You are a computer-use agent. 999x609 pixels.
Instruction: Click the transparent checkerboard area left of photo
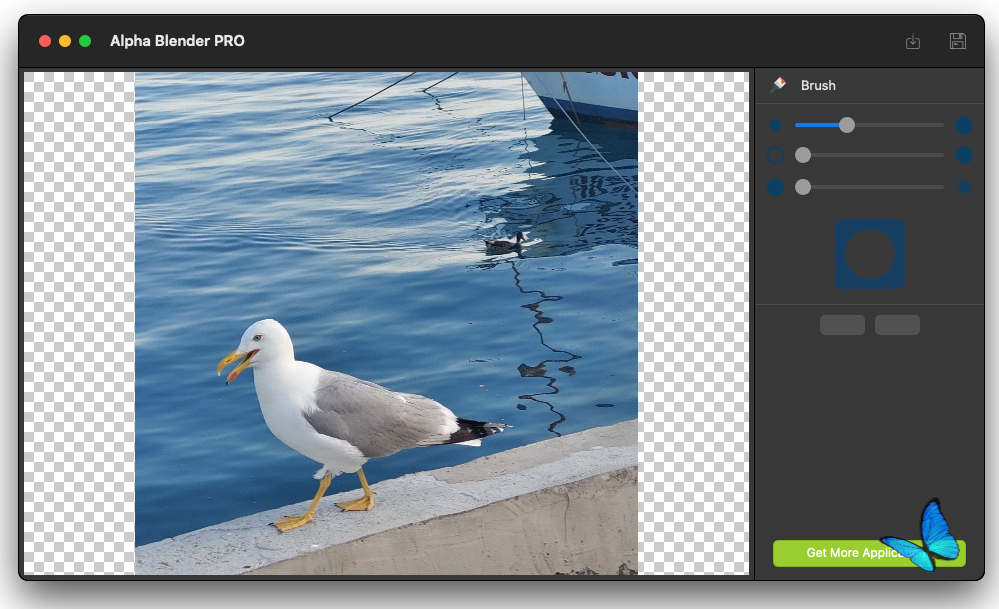pyautogui.click(x=78, y=320)
